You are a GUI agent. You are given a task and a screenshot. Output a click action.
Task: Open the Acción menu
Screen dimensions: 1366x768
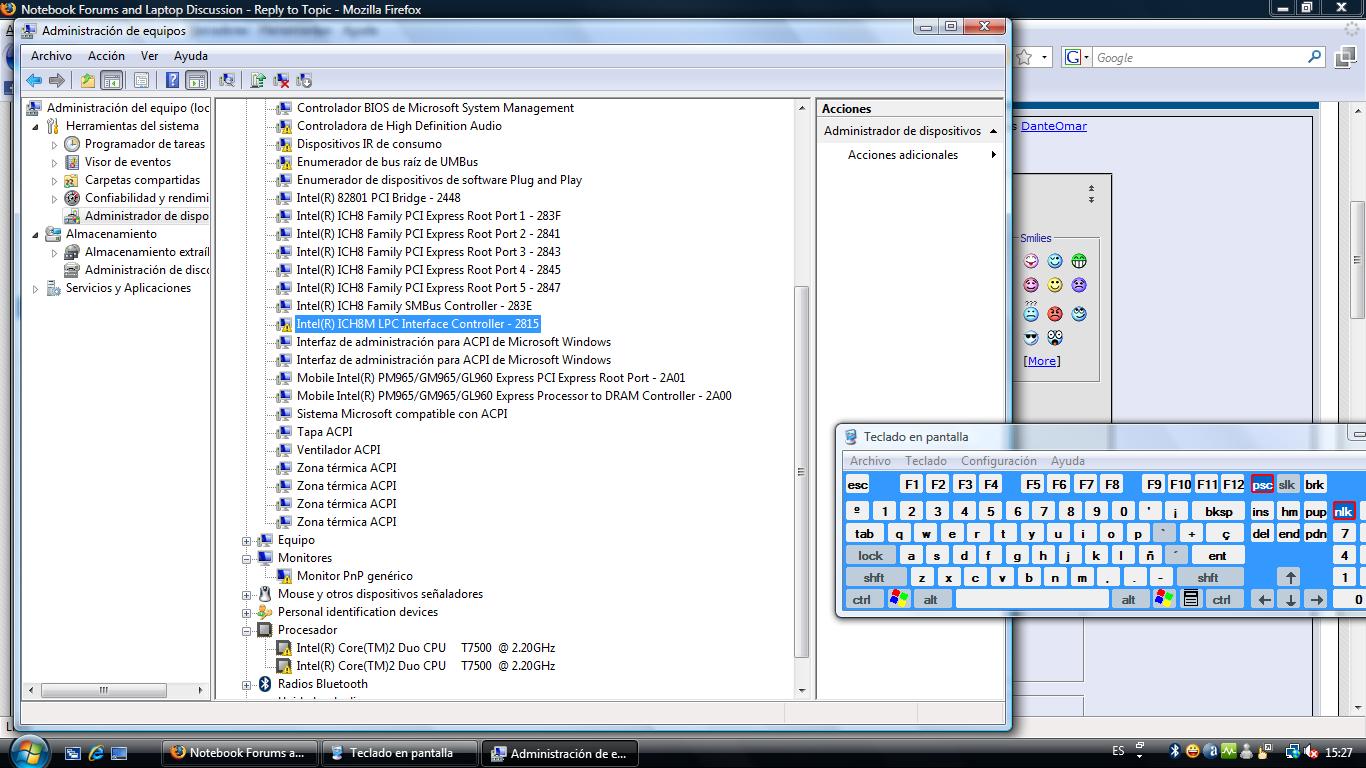(106, 56)
